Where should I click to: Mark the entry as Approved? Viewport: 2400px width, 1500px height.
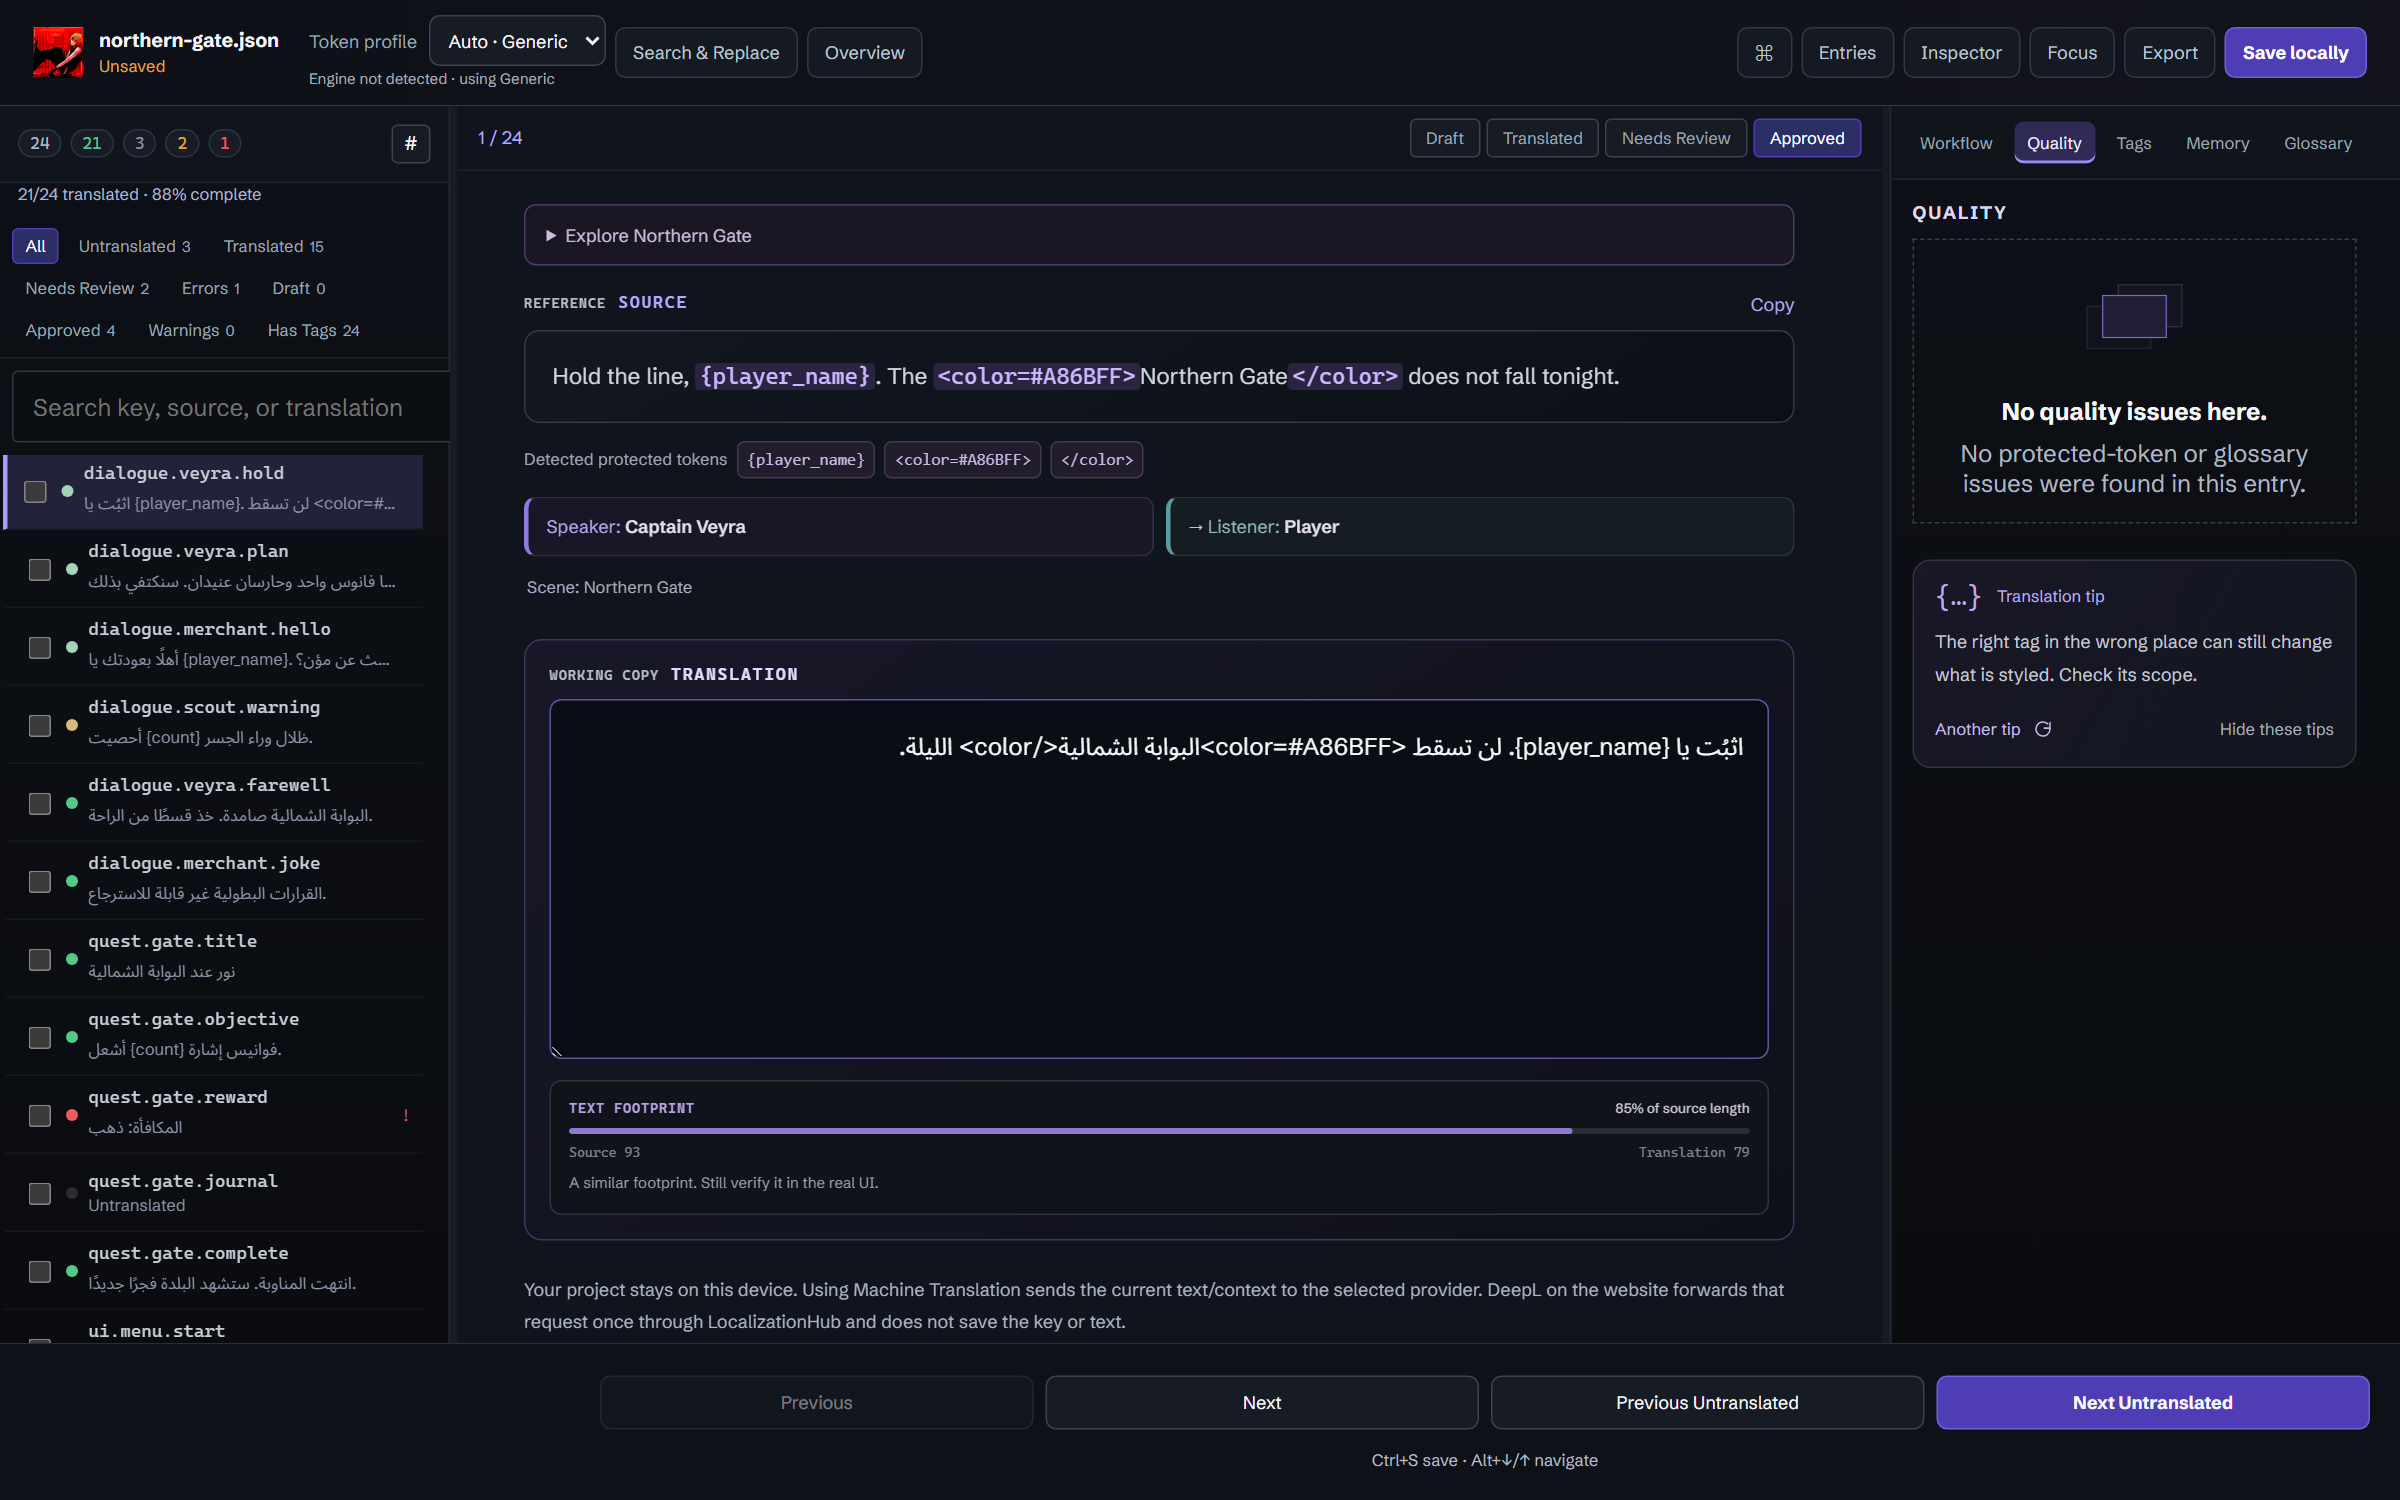coord(1806,138)
